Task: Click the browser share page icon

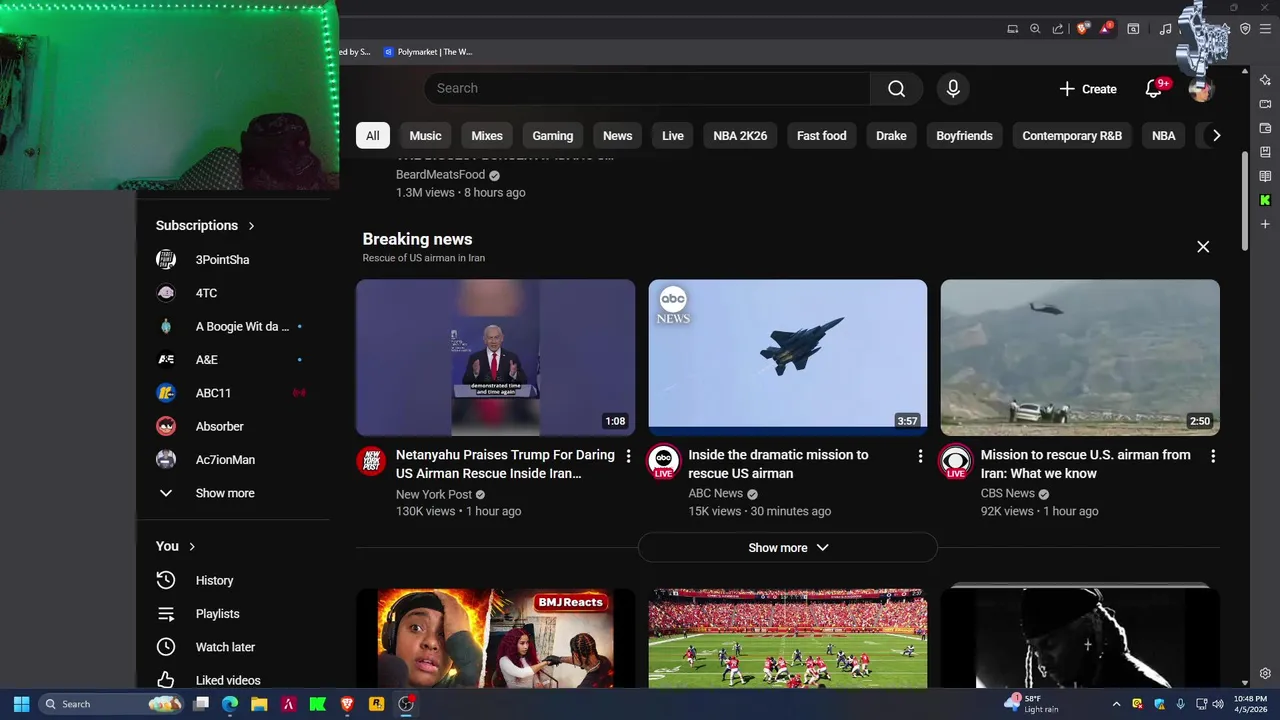Action: [x=1058, y=29]
